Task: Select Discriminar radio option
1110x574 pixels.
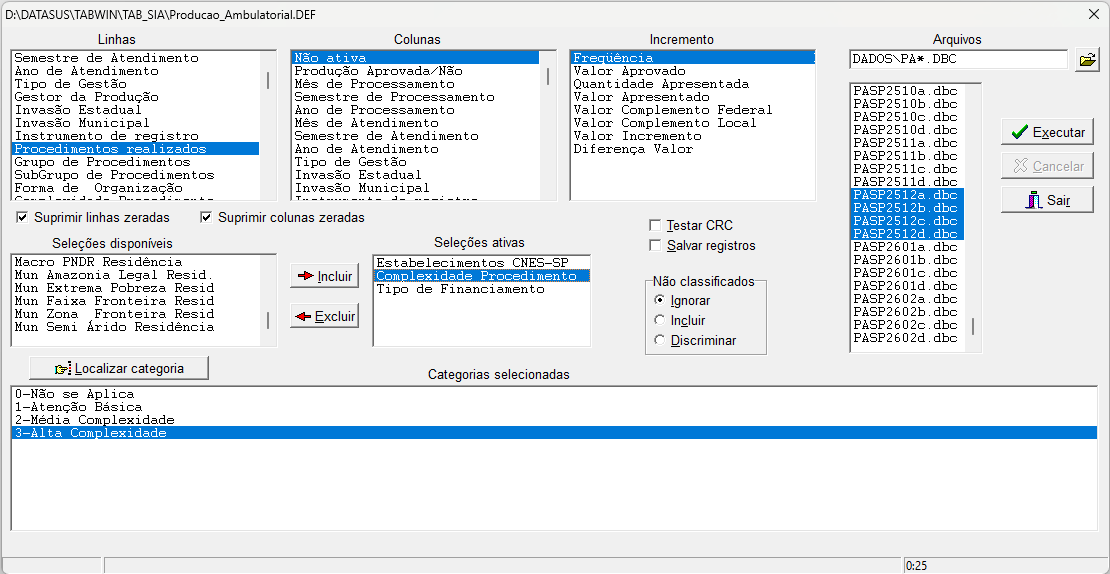Action: click(660, 340)
